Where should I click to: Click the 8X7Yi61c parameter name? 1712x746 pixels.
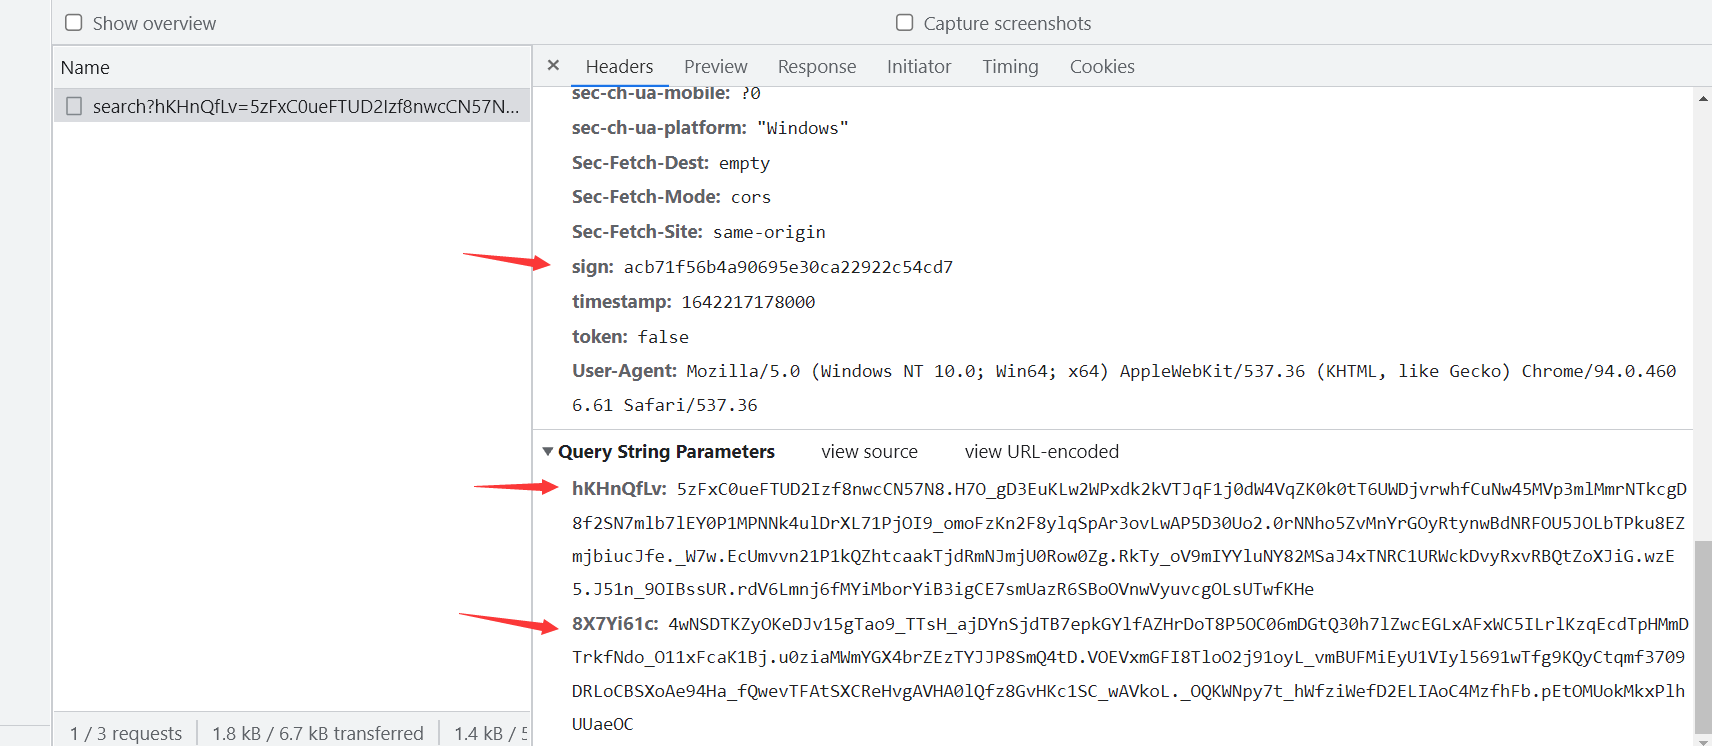point(615,624)
